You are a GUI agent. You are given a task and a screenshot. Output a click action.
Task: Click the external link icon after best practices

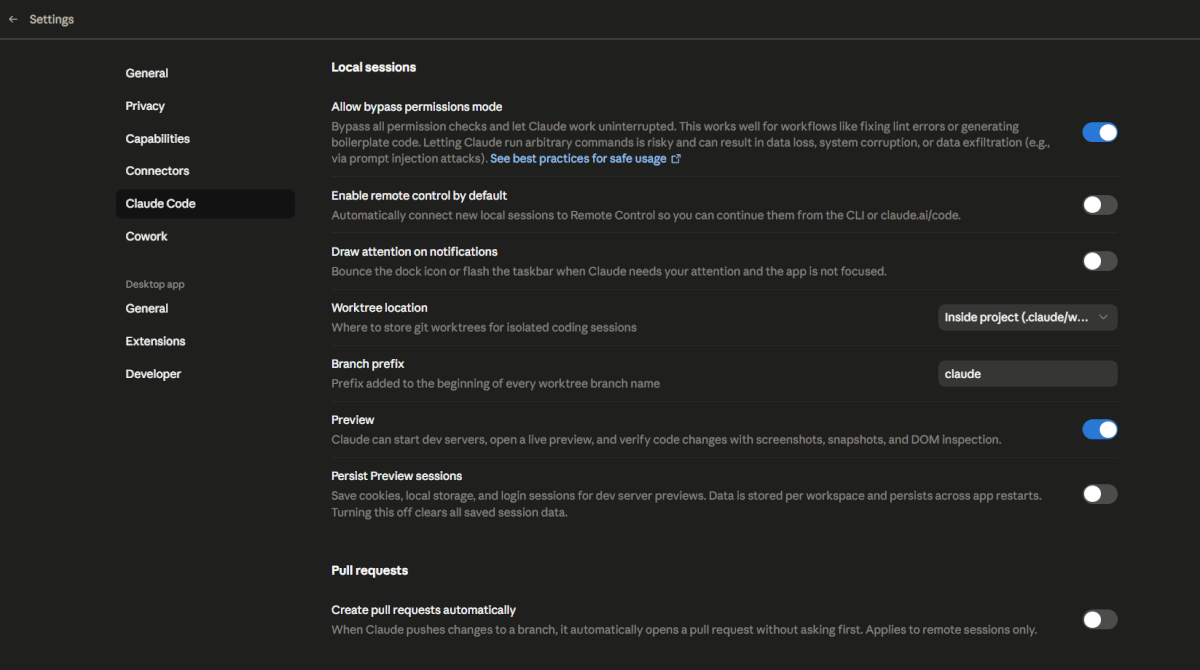(x=676, y=159)
